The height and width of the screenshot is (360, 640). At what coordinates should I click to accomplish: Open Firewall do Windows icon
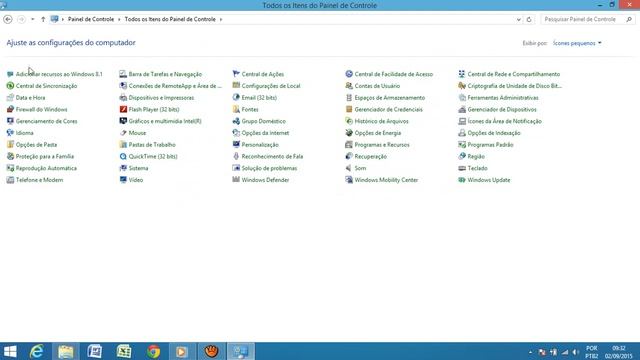pos(10,109)
